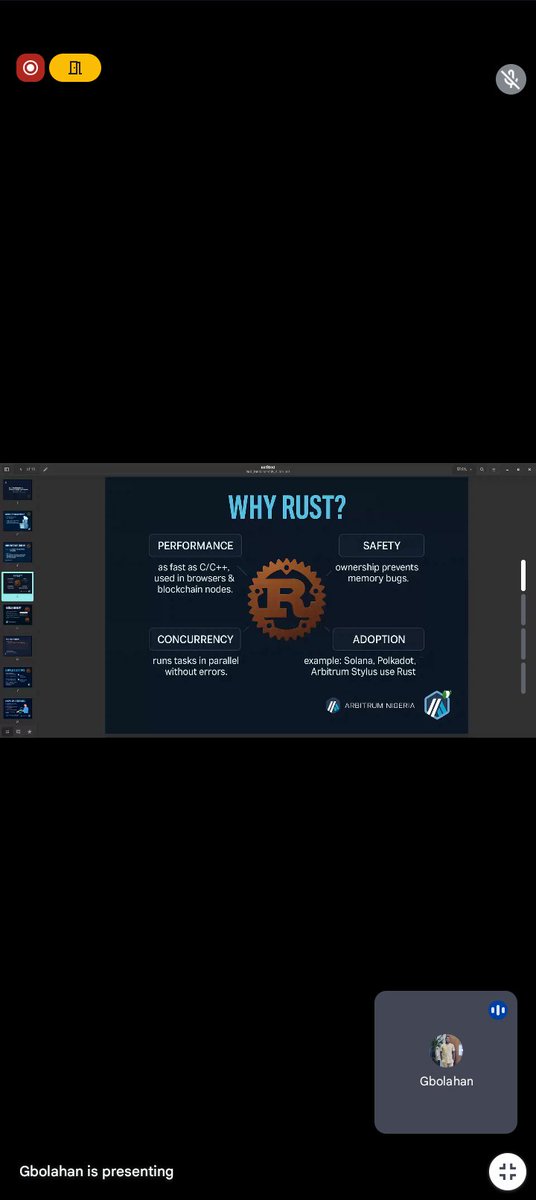Click the PERFORMANCE label on the slide
The image size is (536, 1200).
[195, 545]
